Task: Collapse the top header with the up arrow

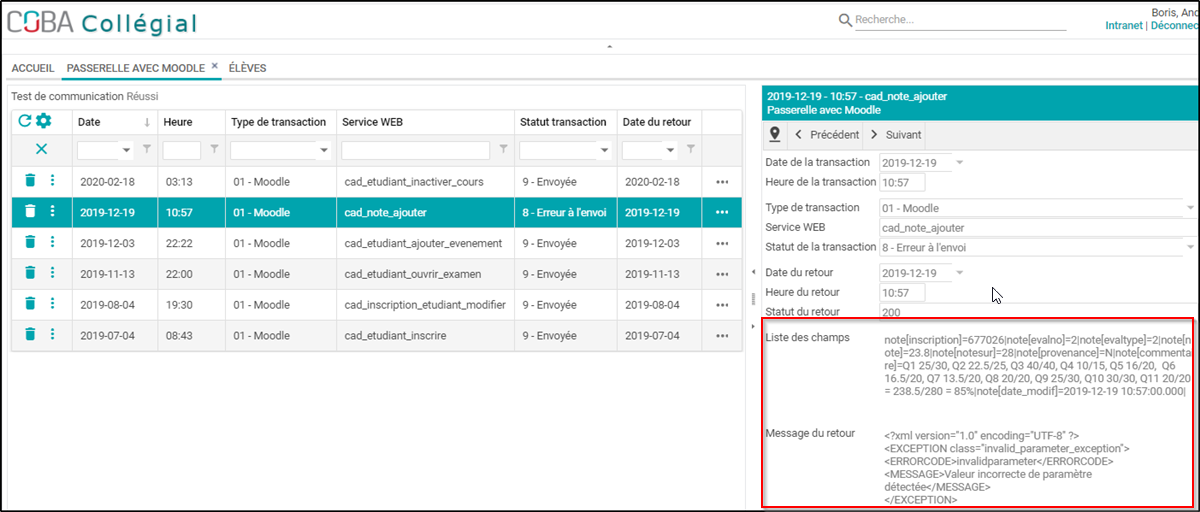Action: (x=609, y=47)
